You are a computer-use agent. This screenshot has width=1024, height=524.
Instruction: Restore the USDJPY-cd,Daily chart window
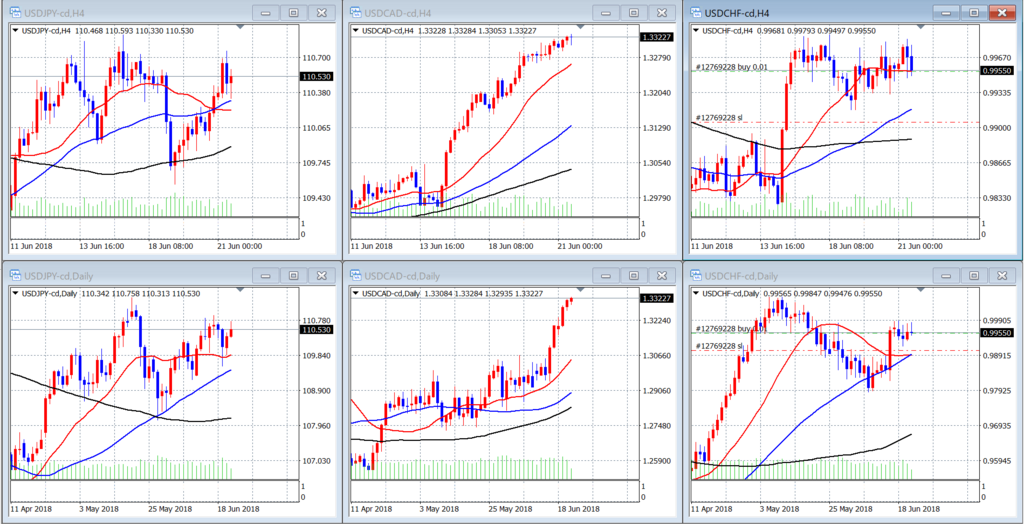click(294, 275)
